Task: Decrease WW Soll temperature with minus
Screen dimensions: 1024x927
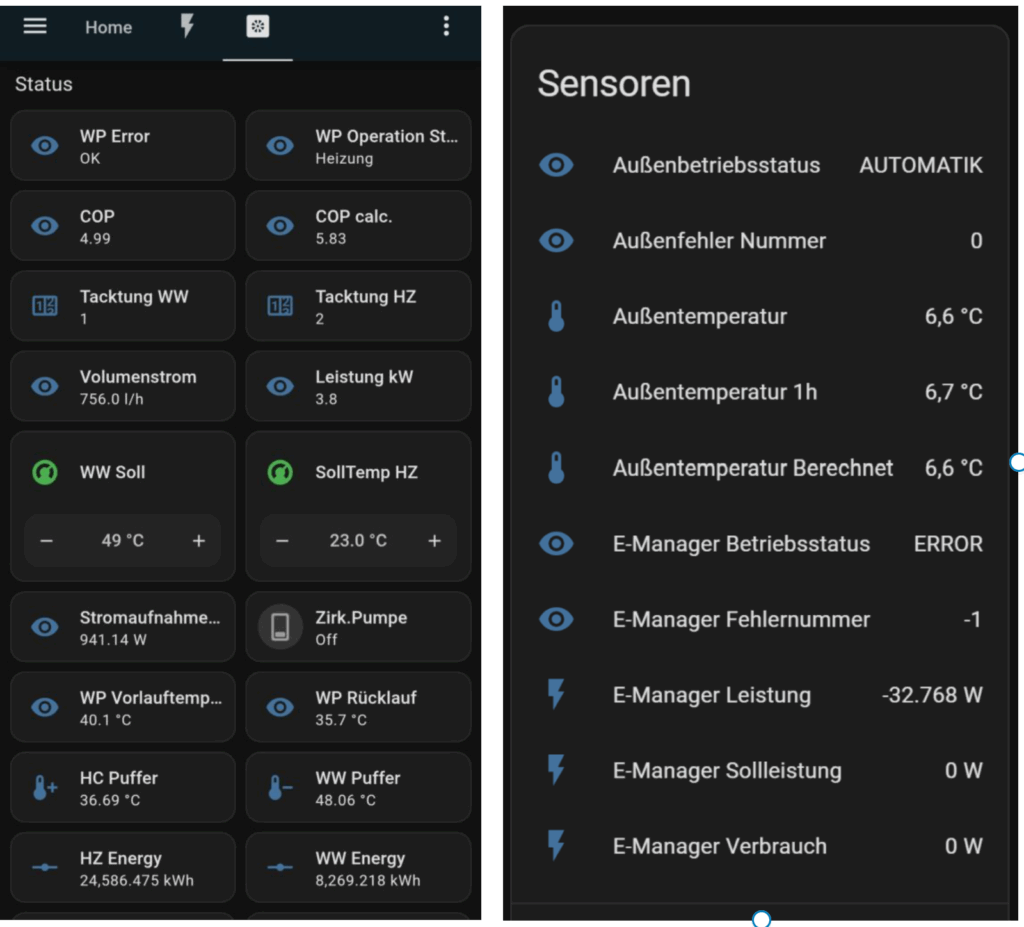Action: [x=47, y=541]
